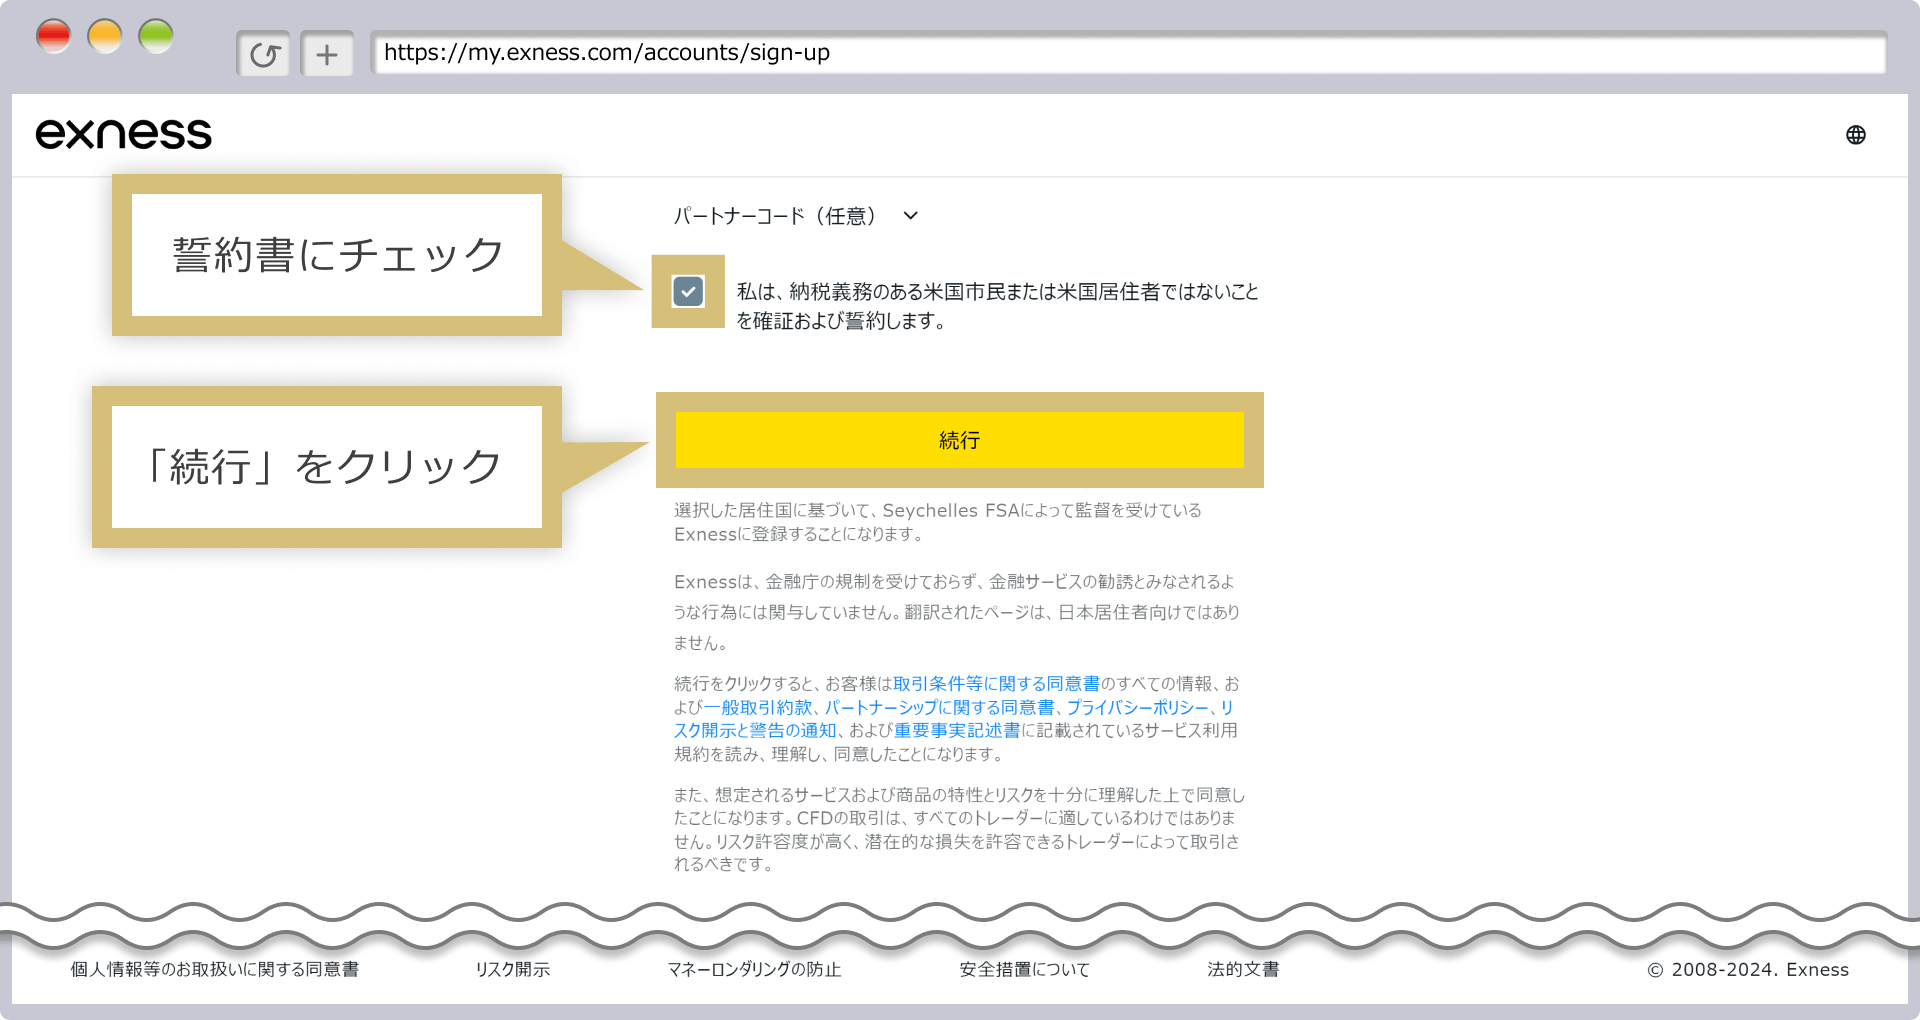
Task: Click the globe language selector icon
Action: coord(1855,135)
